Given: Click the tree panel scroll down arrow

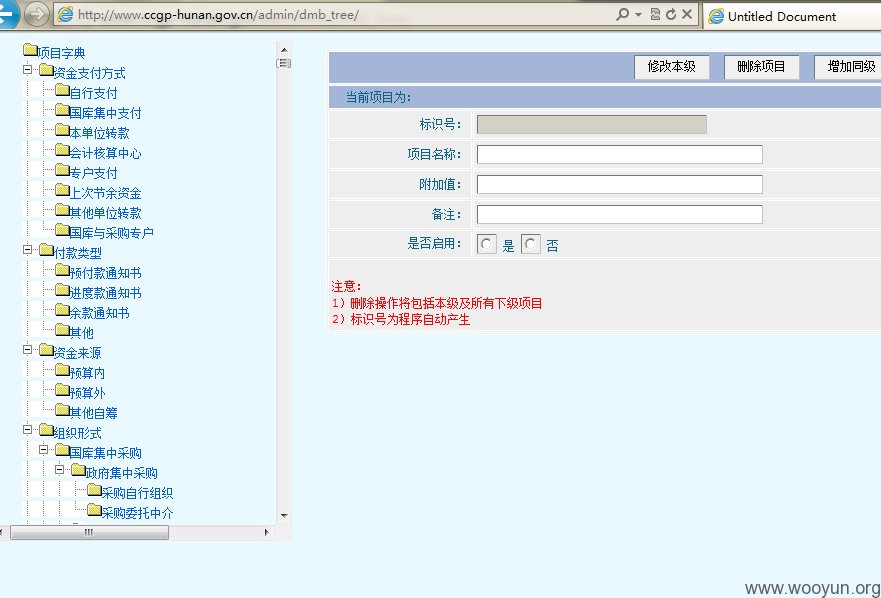Looking at the screenshot, I should 284,515.
